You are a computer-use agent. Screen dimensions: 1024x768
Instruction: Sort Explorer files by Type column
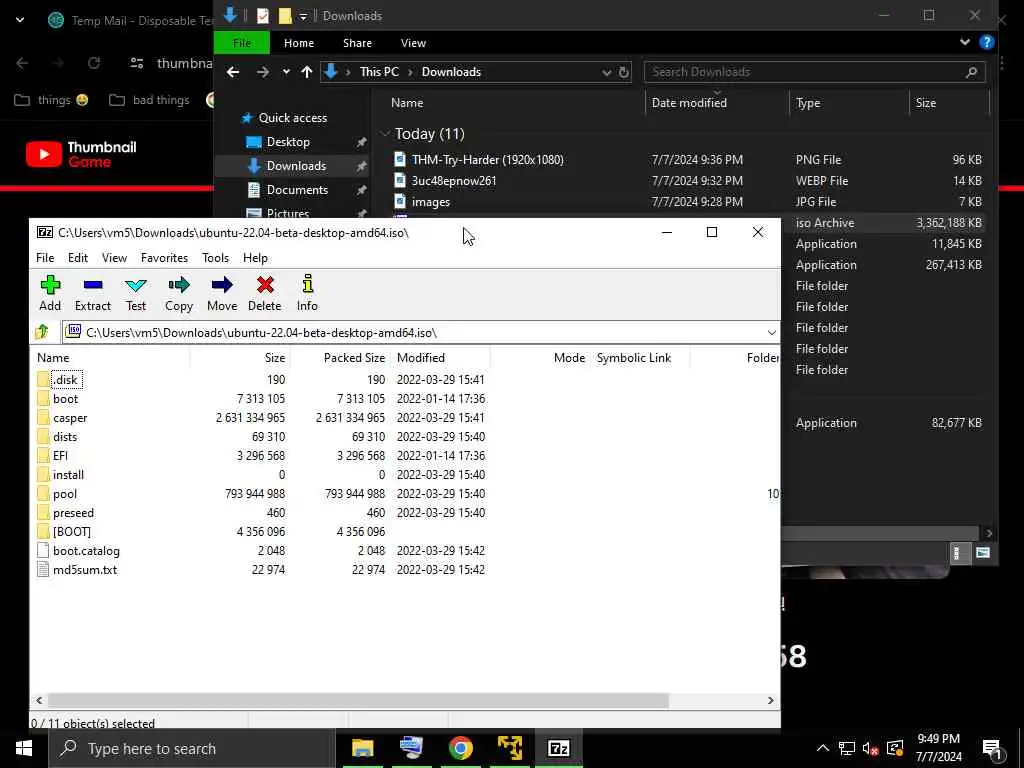[848, 103]
